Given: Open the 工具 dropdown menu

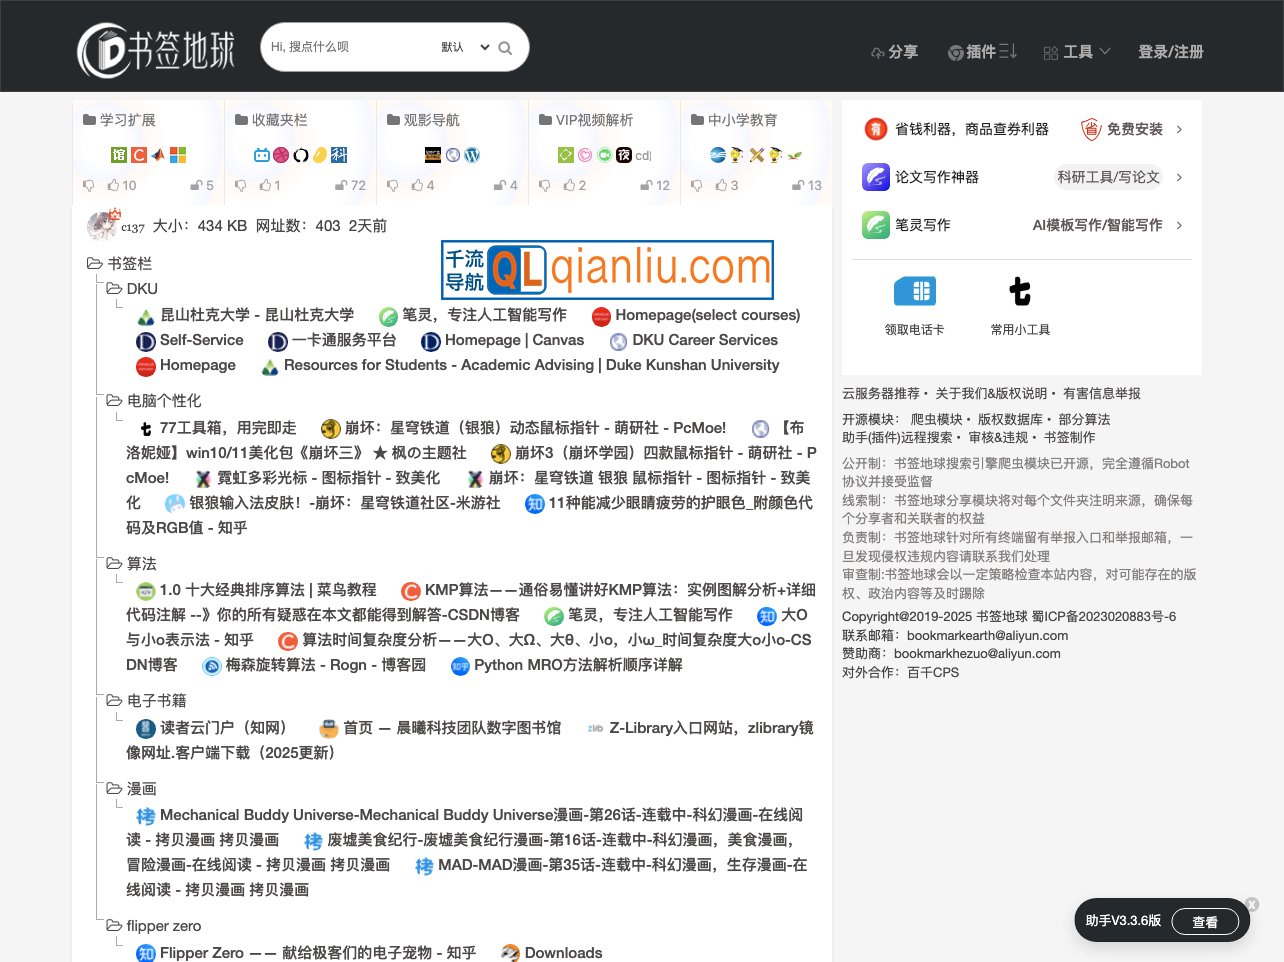Looking at the screenshot, I should click(x=1077, y=52).
